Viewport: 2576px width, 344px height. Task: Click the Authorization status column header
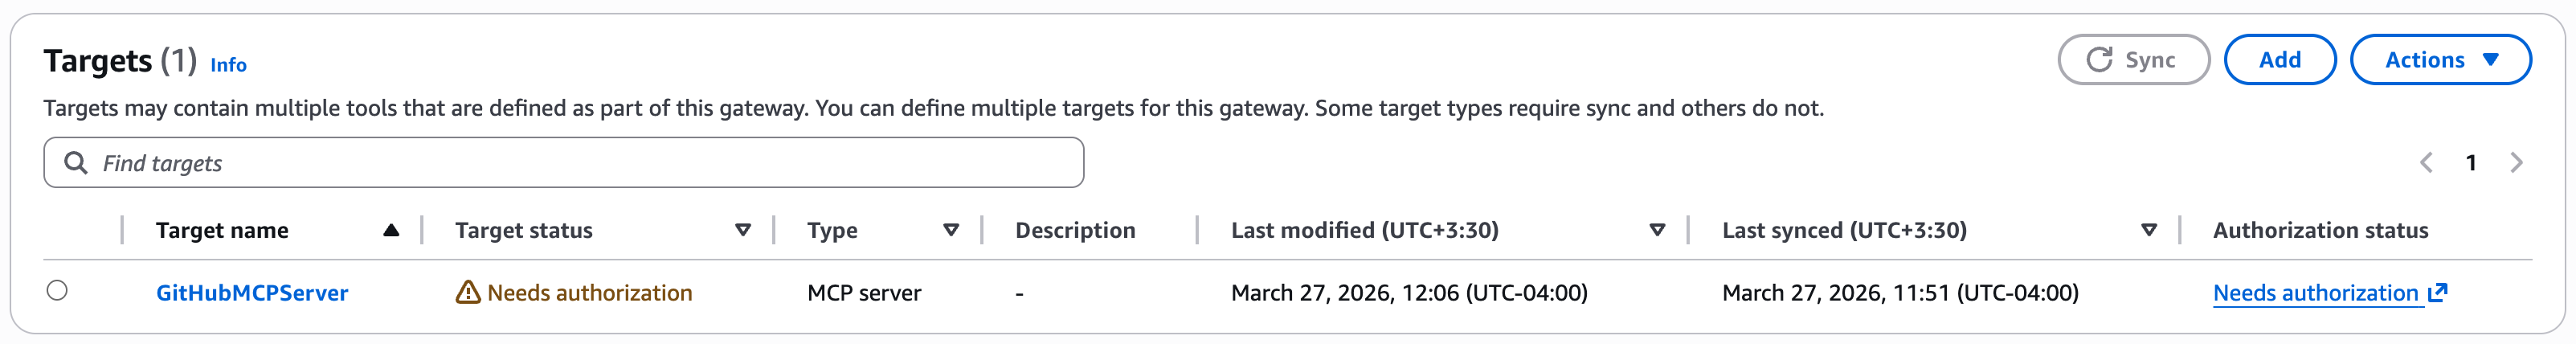point(2320,230)
